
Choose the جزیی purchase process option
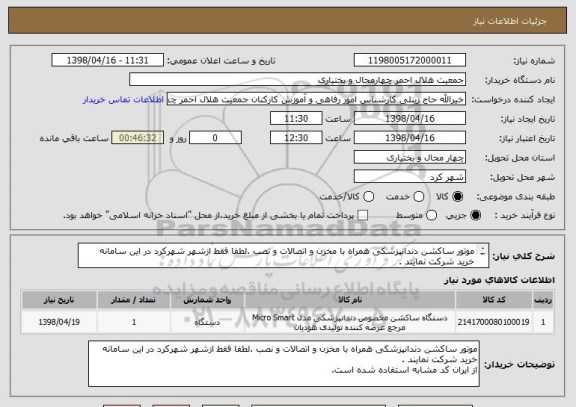tap(475, 216)
